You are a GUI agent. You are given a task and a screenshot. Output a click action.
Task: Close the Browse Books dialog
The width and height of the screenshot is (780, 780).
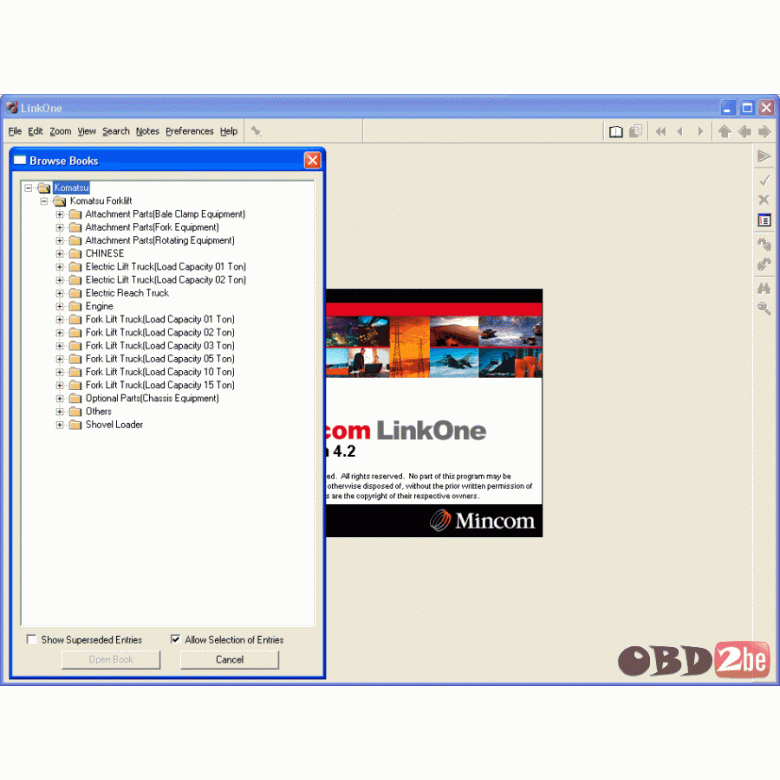(x=312, y=160)
